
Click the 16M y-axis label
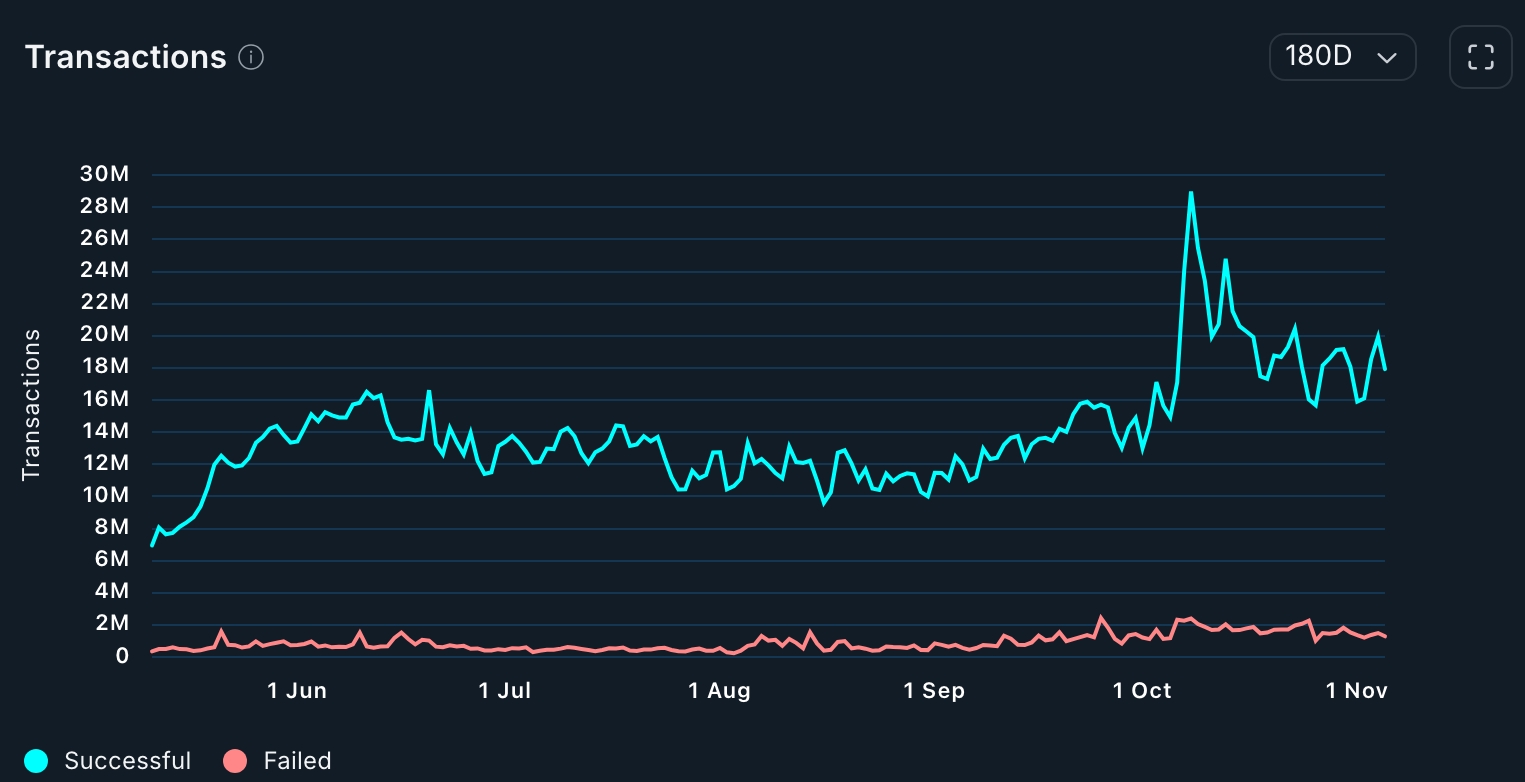click(104, 399)
